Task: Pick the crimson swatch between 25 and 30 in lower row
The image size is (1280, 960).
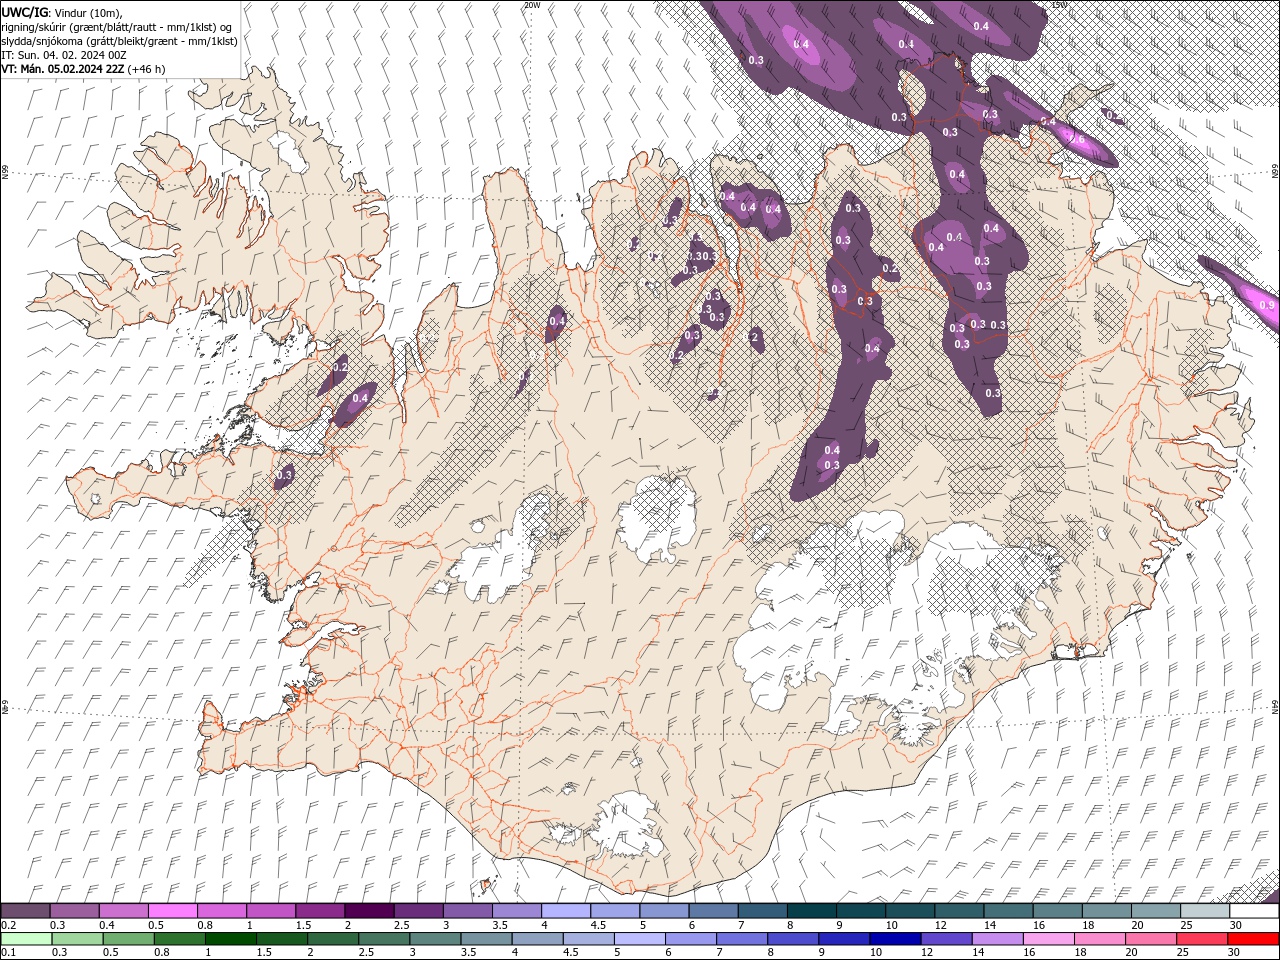Action: 1202,938
